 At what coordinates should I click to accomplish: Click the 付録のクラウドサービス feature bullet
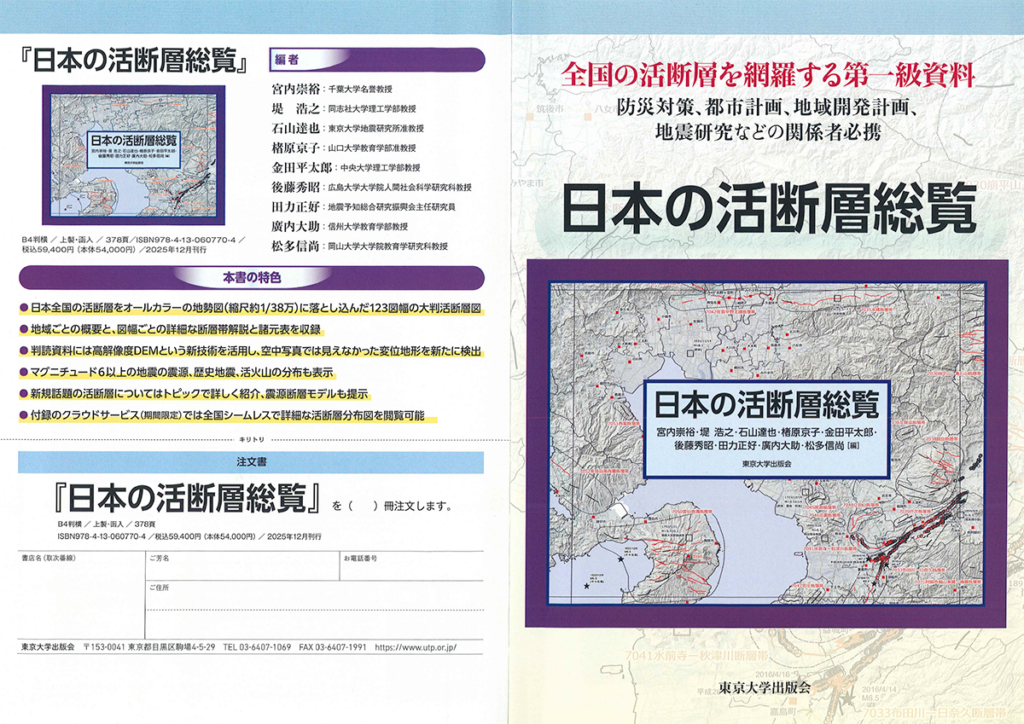(x=230, y=415)
